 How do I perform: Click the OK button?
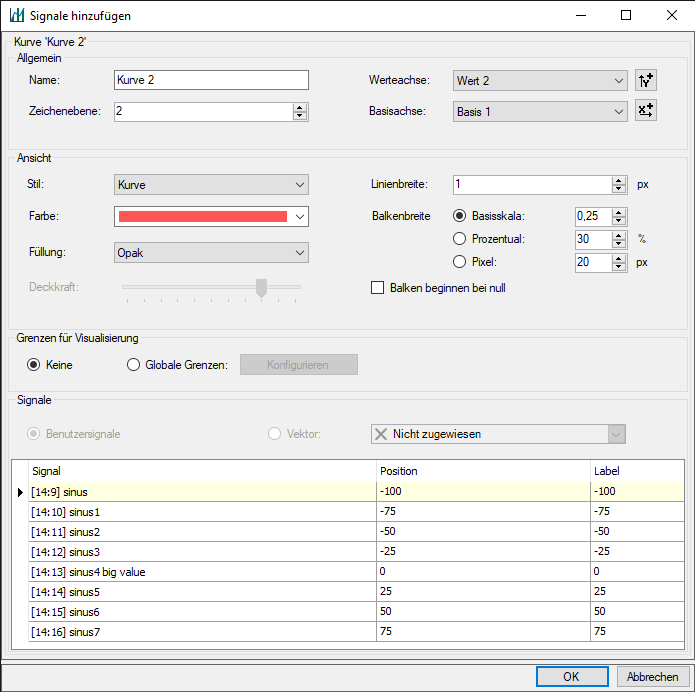[571, 676]
